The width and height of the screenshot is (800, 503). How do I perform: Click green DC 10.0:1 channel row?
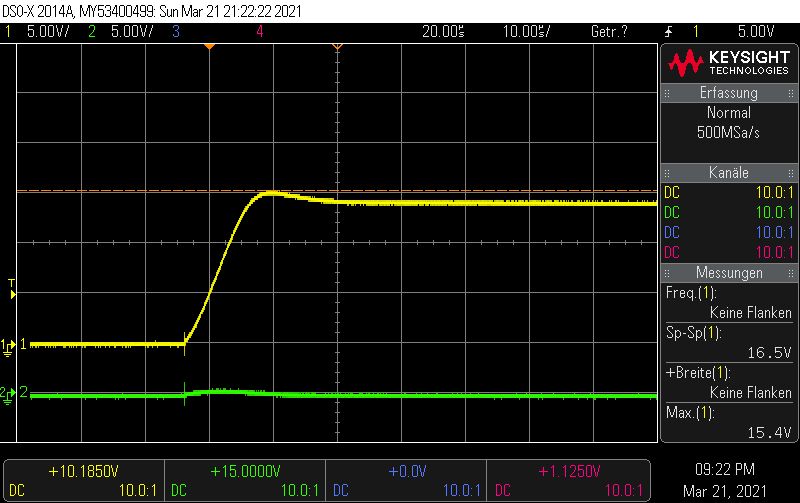[x=729, y=212]
